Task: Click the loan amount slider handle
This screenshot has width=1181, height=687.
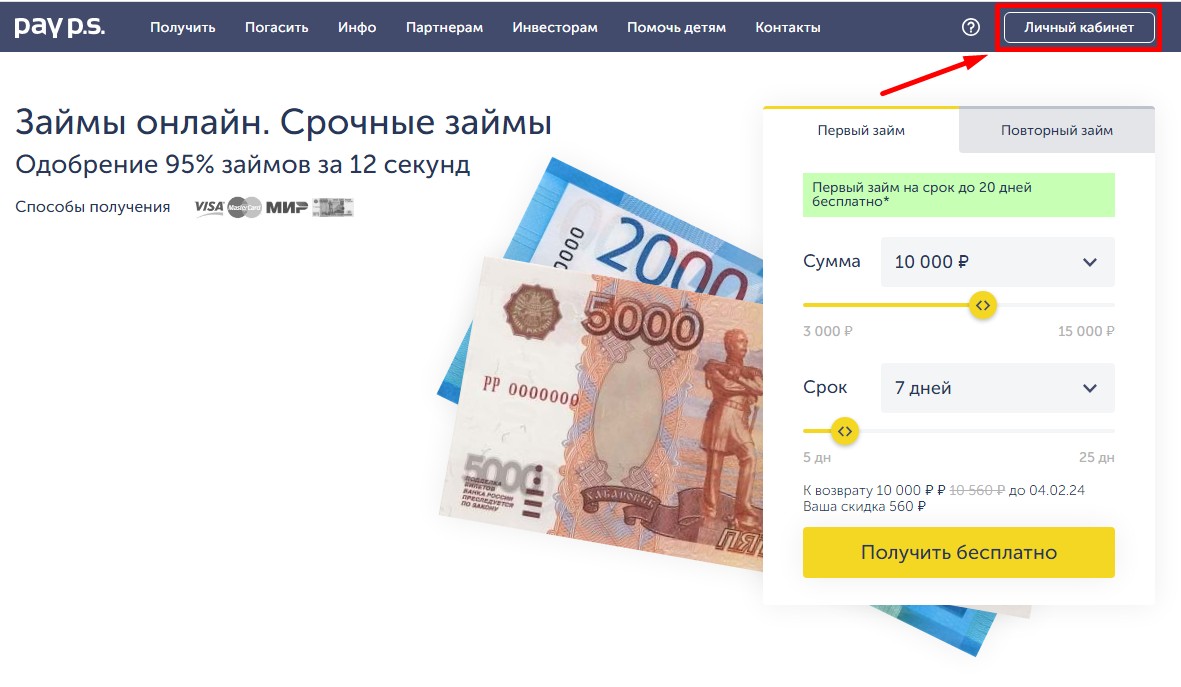Action: pyautogui.click(x=982, y=305)
